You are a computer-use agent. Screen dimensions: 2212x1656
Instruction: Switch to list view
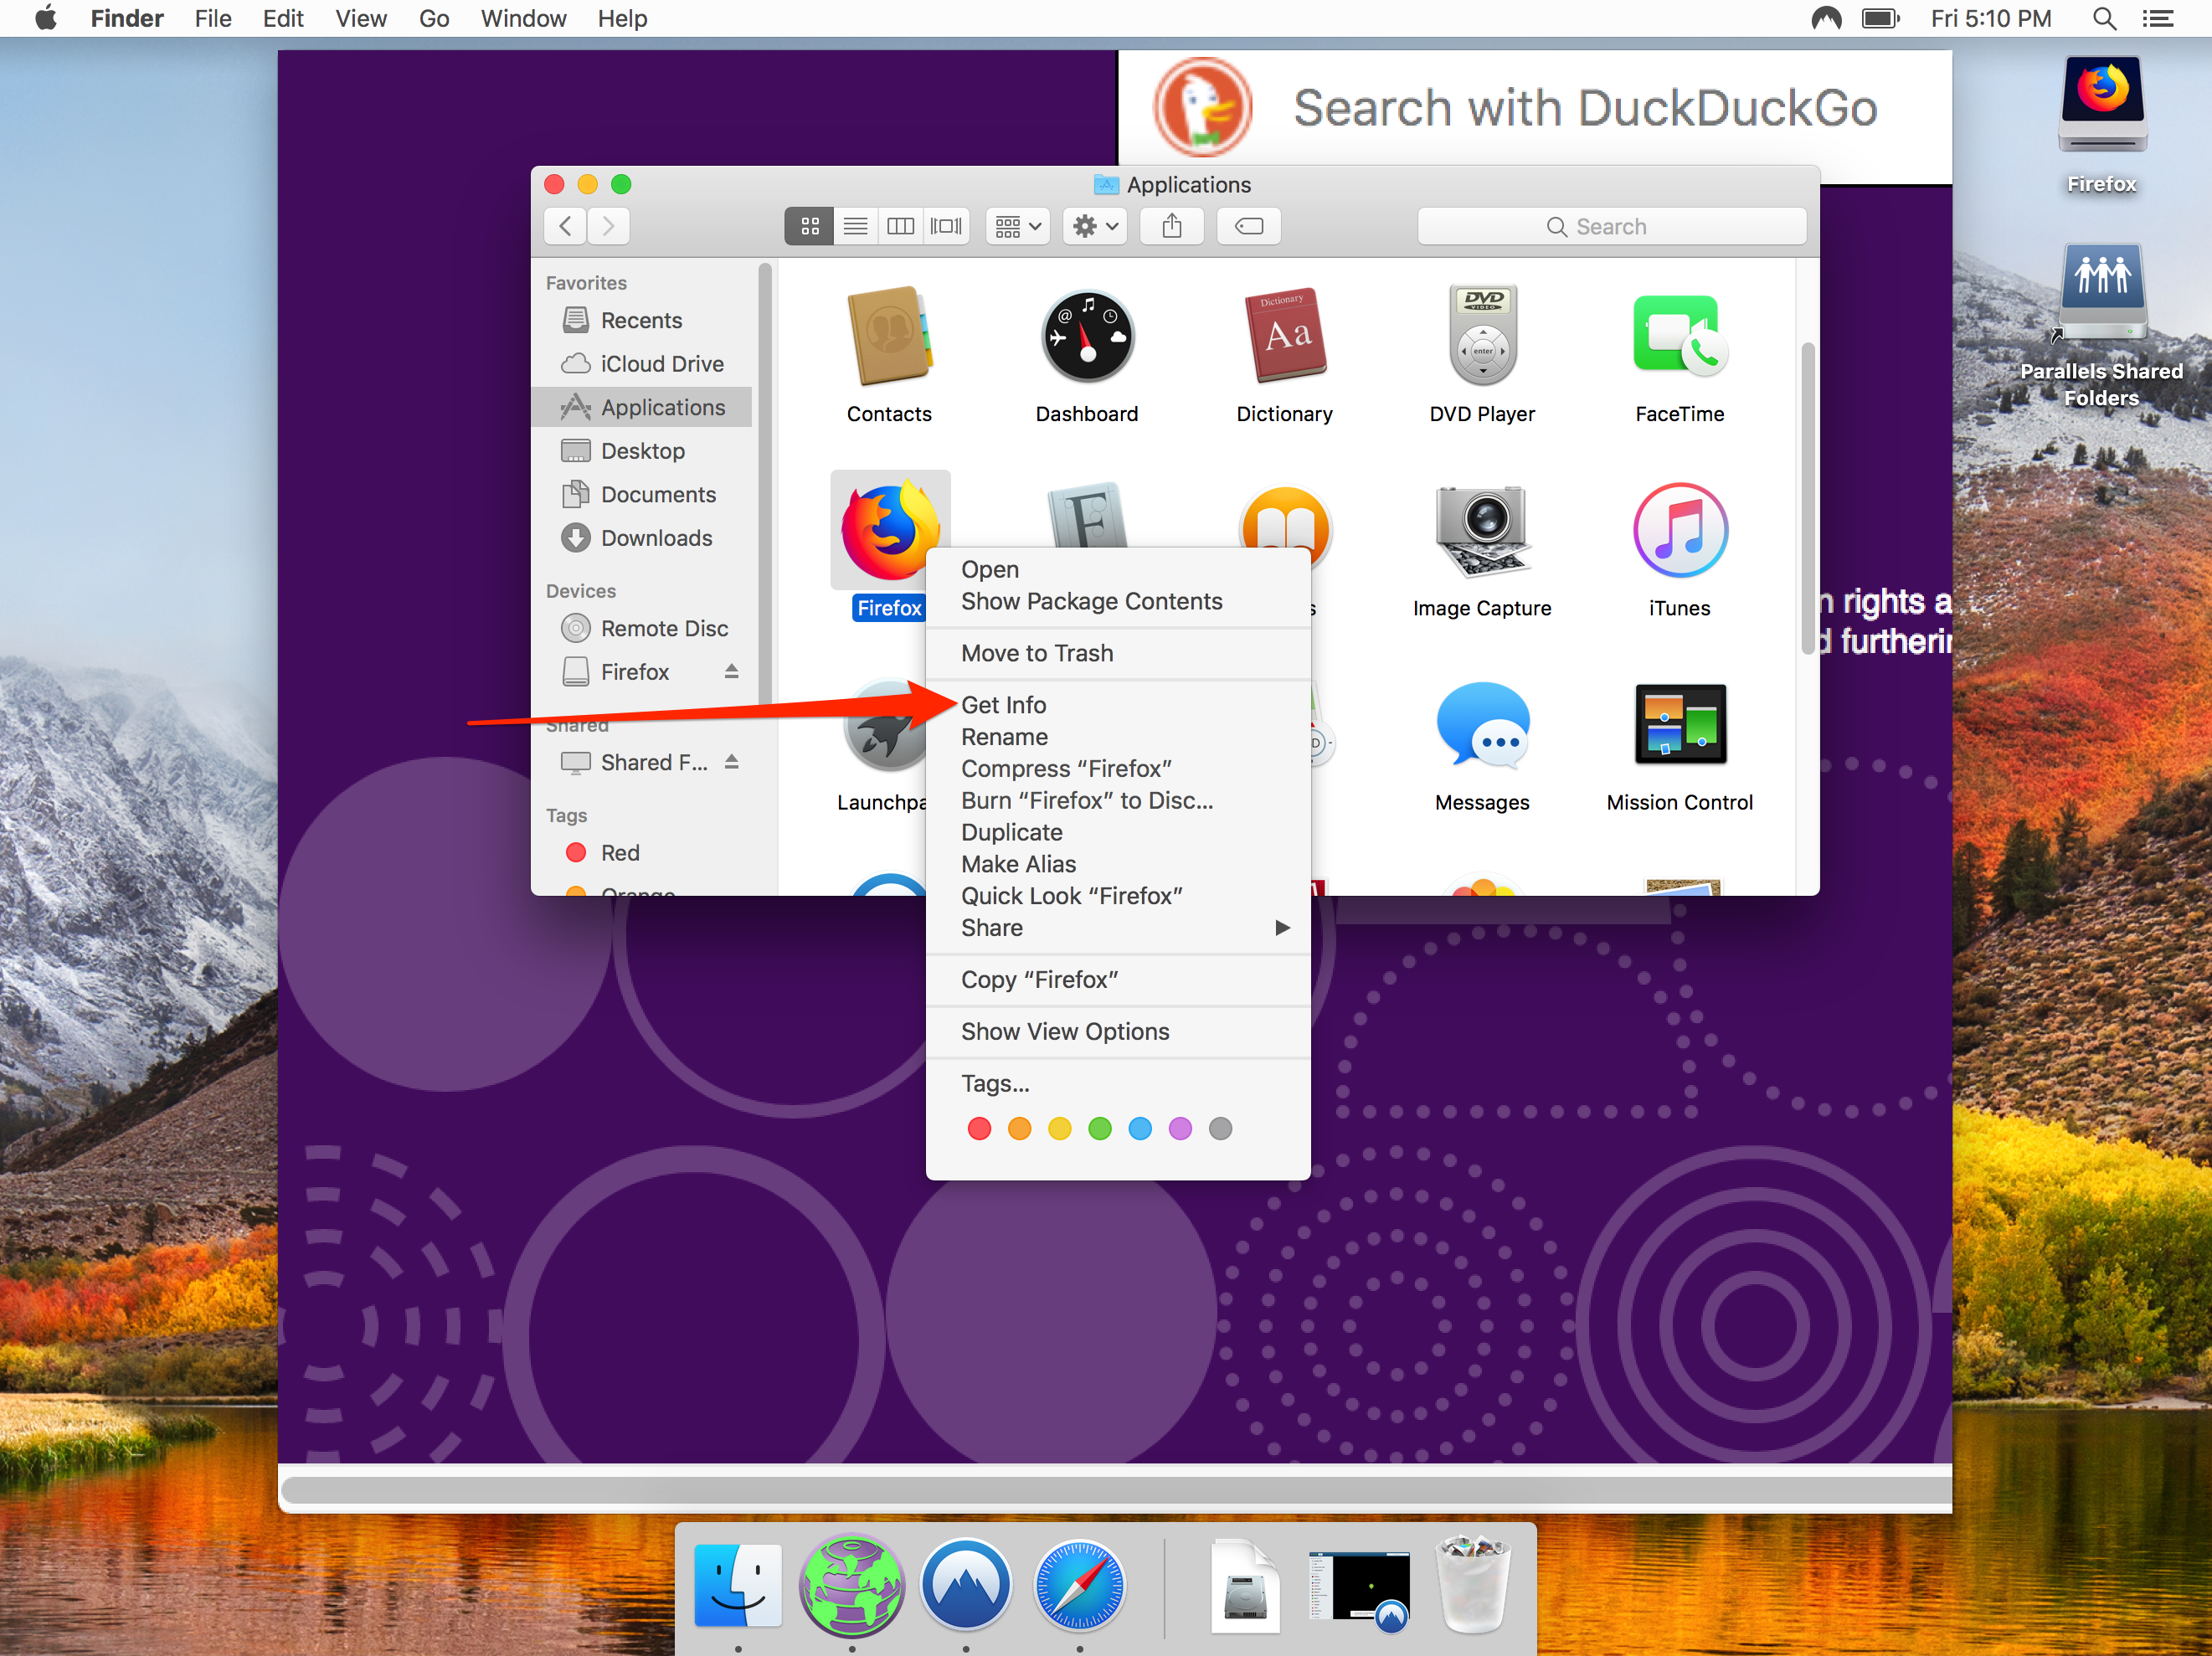[x=855, y=226]
